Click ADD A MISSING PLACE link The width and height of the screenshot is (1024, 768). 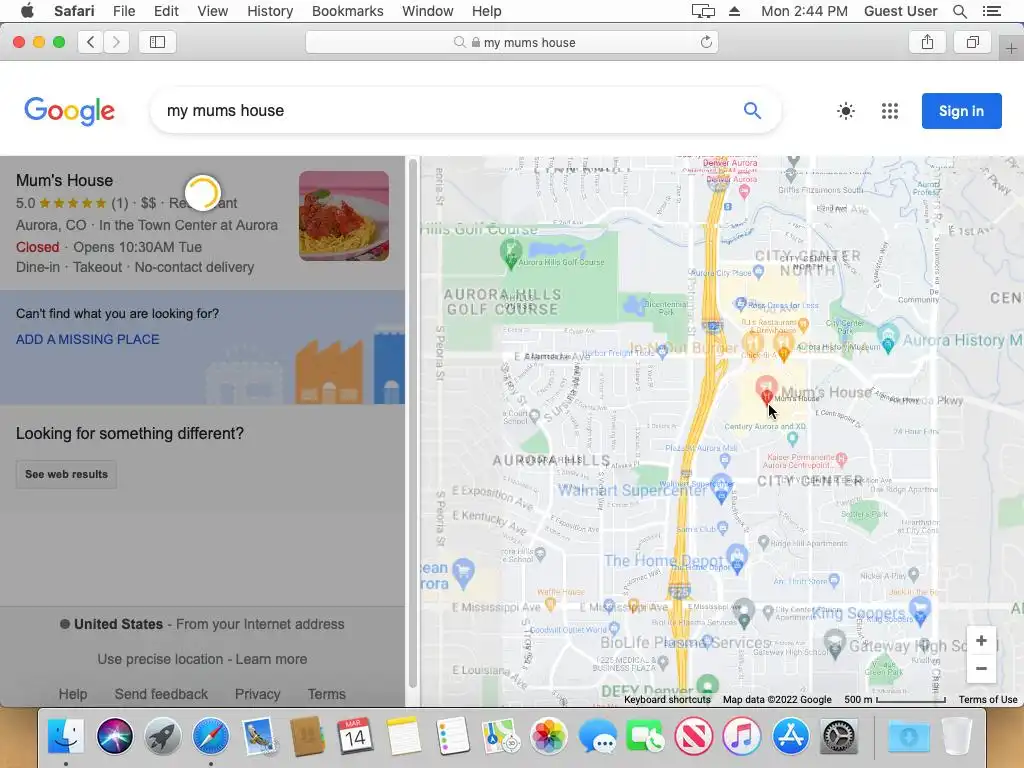pyautogui.click(x=88, y=339)
